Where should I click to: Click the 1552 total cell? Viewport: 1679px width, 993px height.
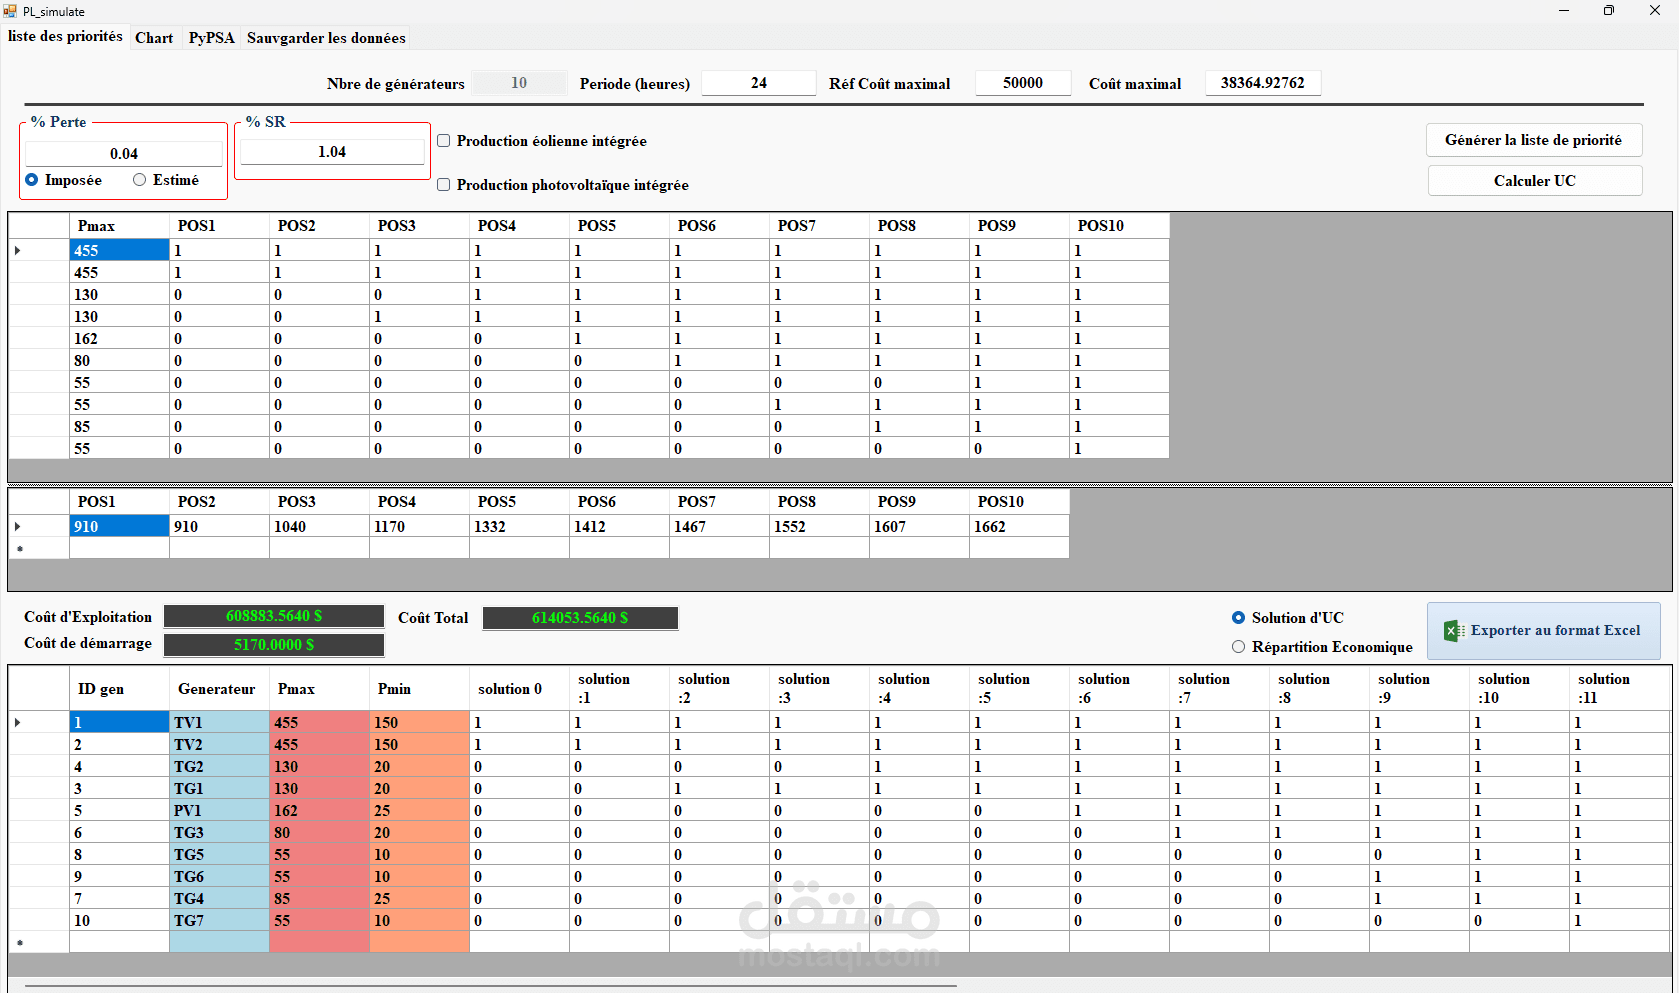[x=819, y=527]
